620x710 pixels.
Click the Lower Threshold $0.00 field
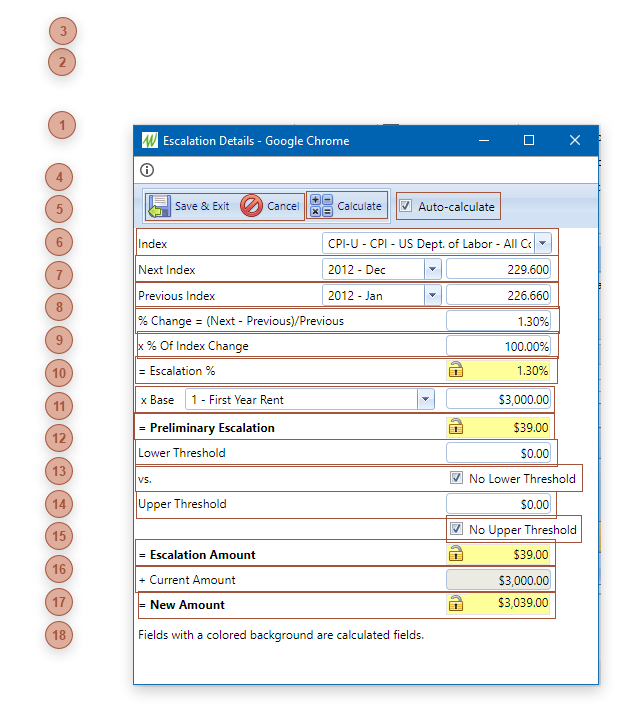click(x=498, y=453)
